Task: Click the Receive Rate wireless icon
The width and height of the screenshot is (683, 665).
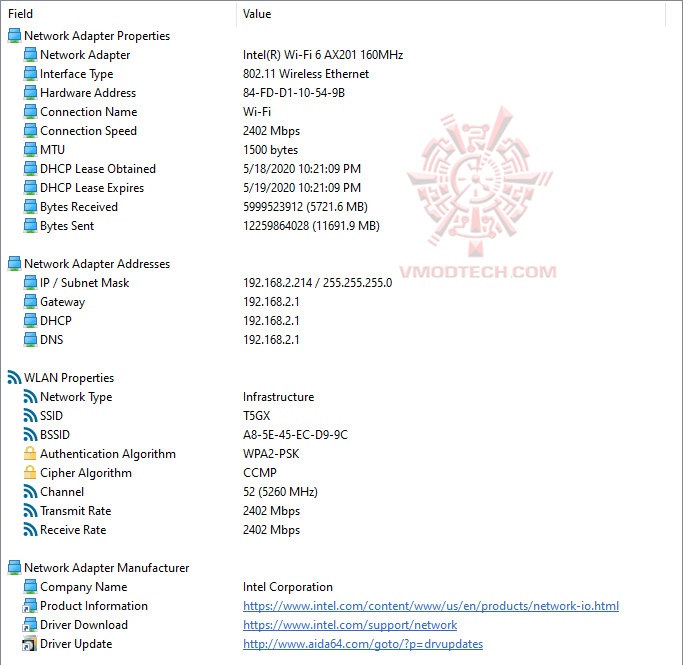Action: 30,530
